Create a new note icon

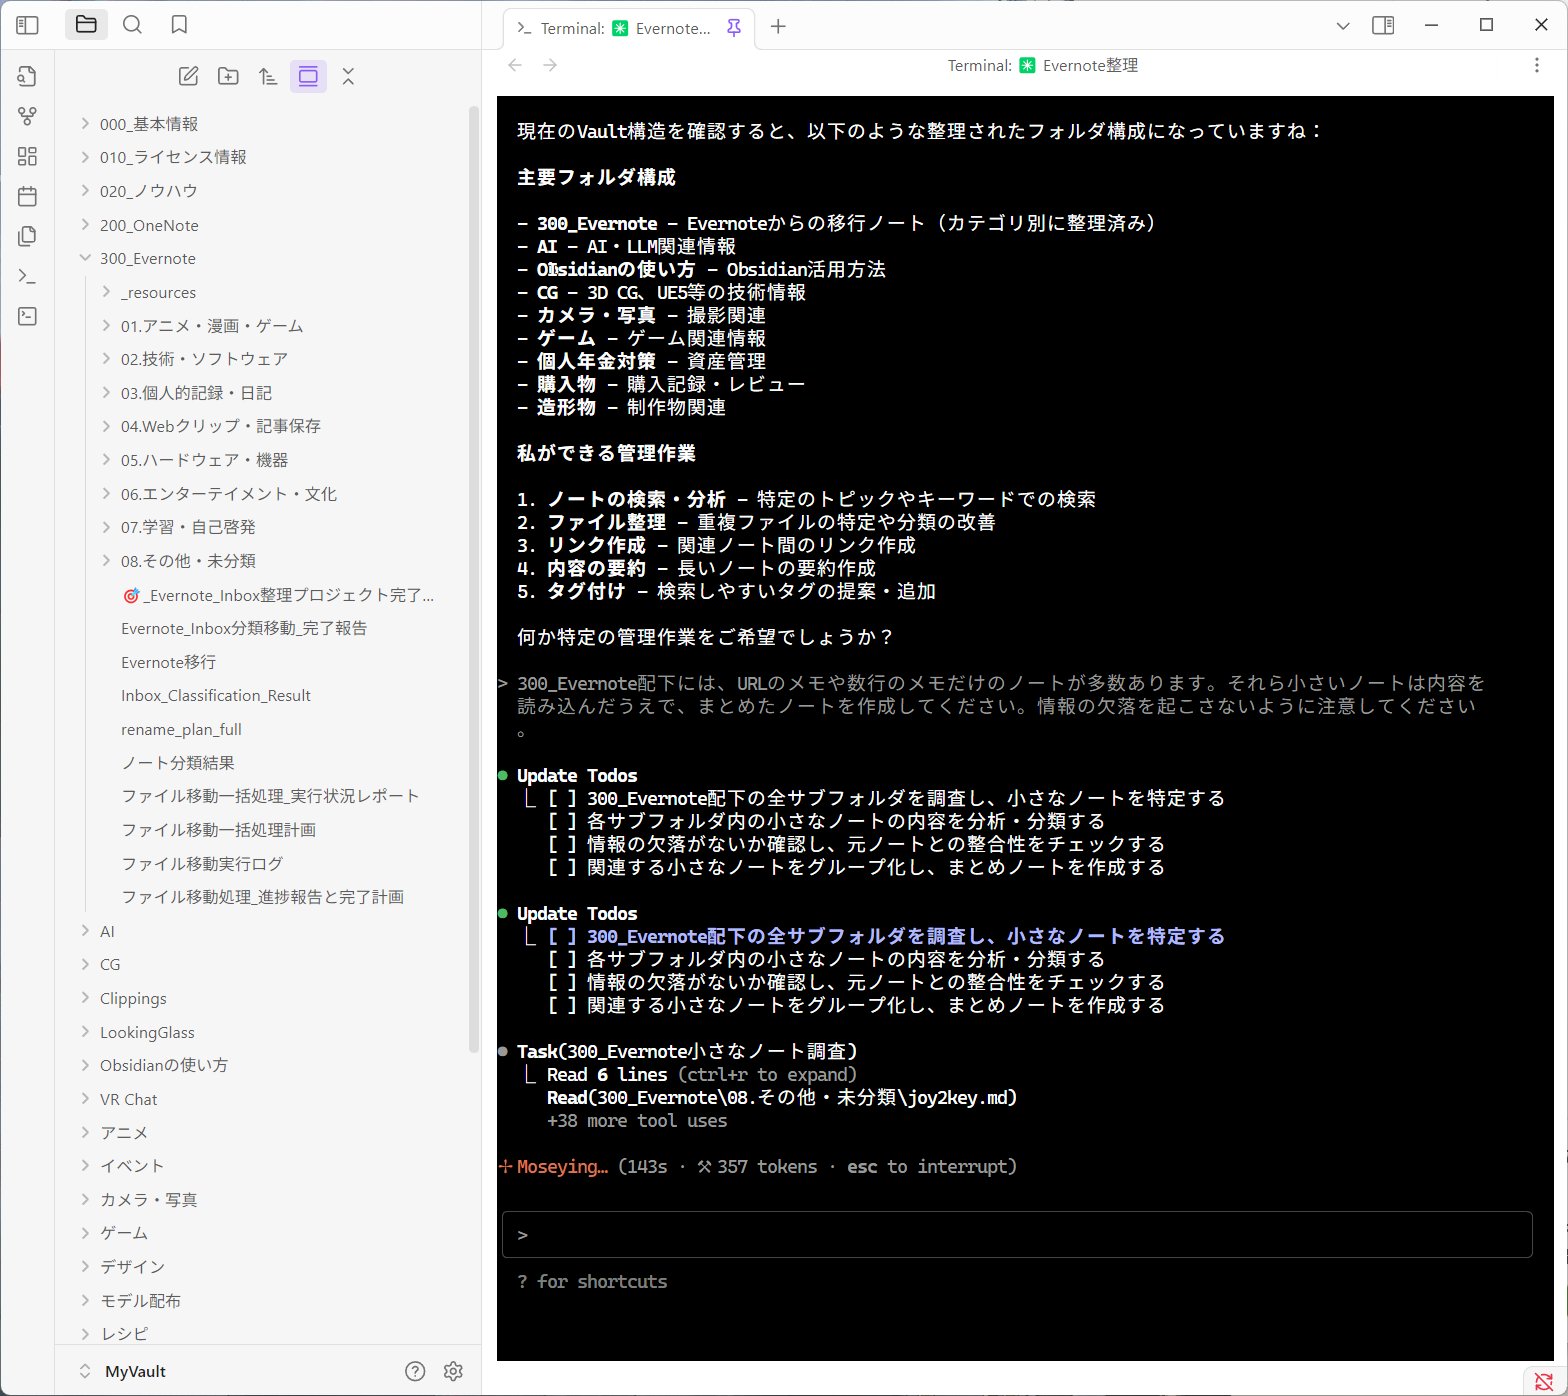point(188,76)
